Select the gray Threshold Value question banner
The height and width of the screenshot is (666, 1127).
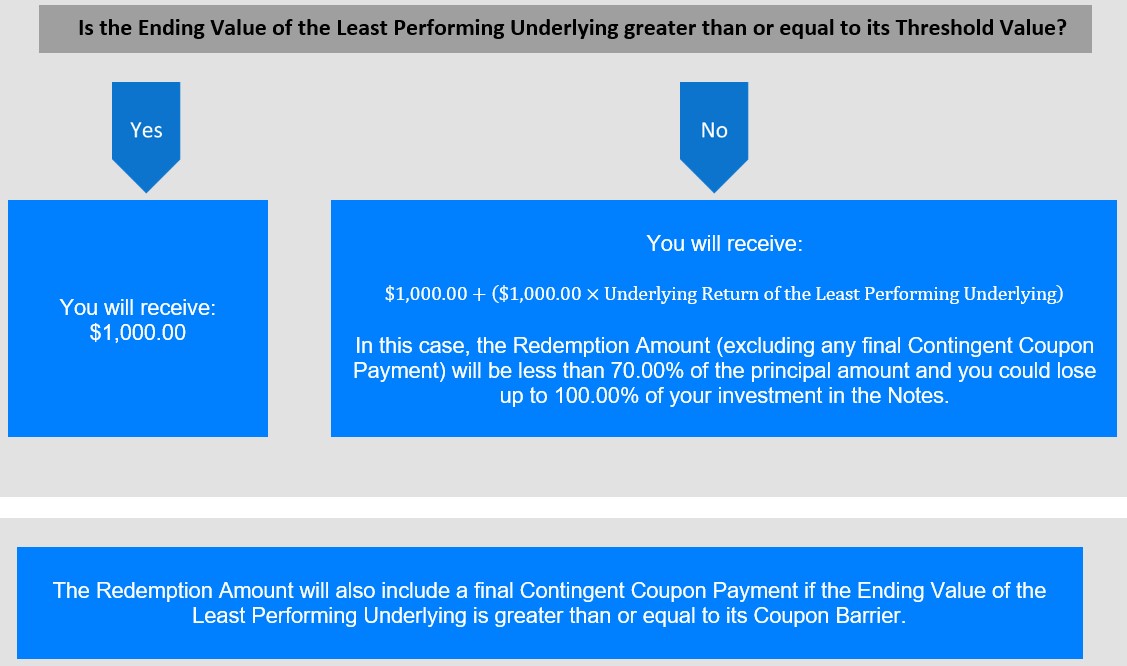pyautogui.click(x=565, y=29)
